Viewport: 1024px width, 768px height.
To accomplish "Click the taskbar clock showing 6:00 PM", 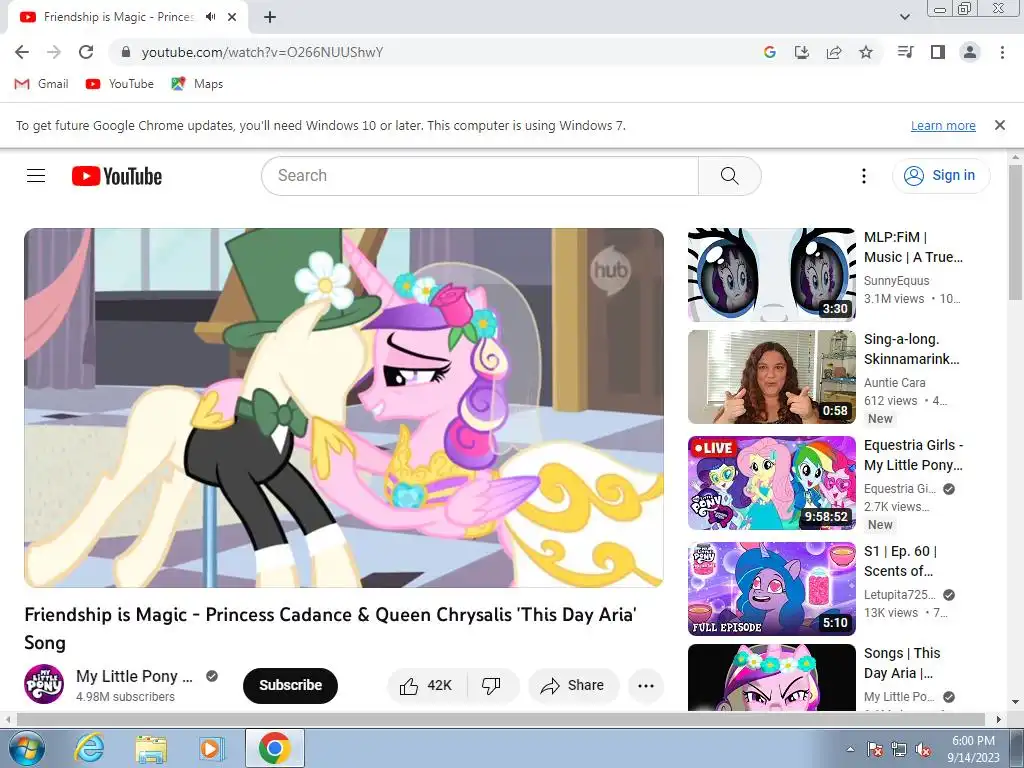I will click(x=974, y=749).
